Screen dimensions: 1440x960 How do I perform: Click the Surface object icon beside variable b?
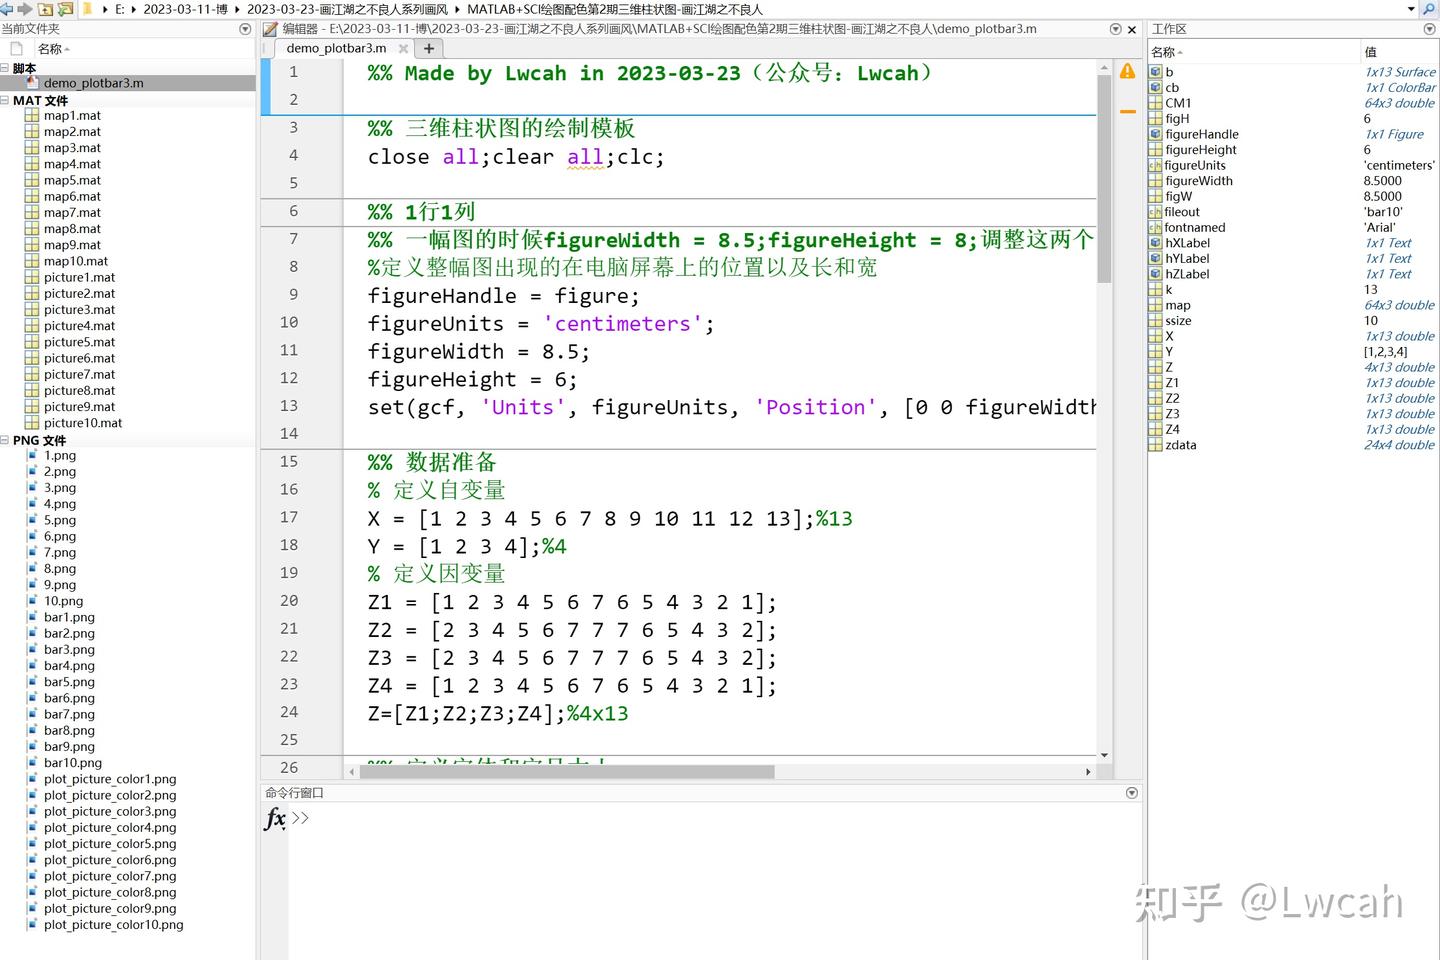click(x=1156, y=71)
